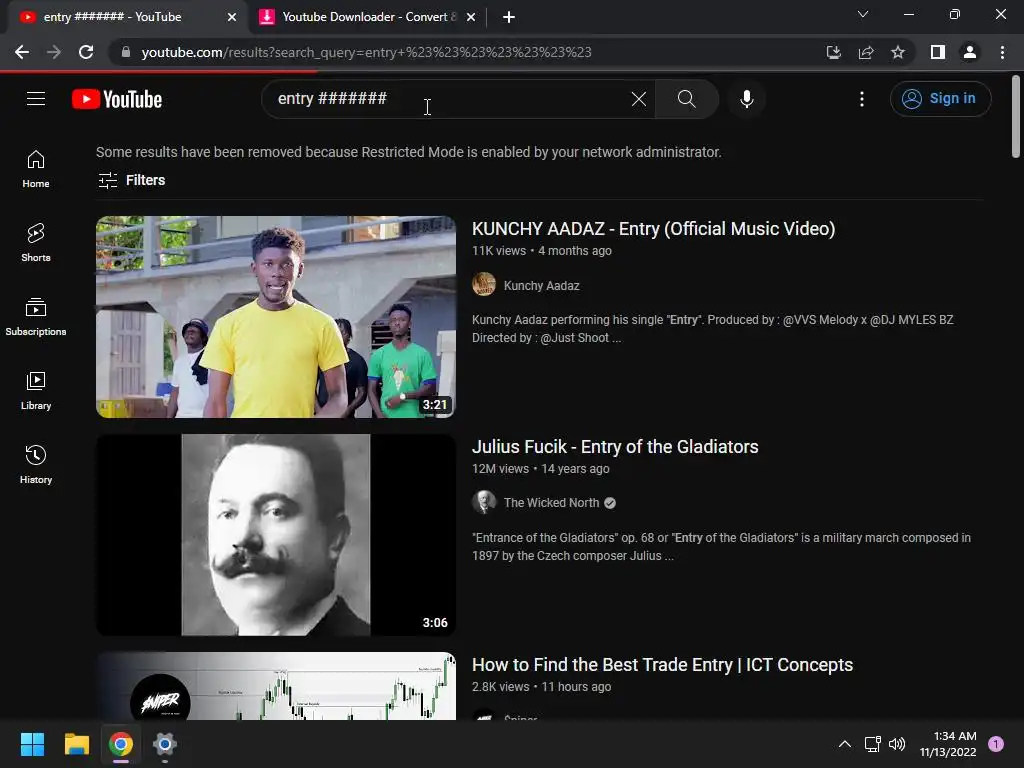Open Library in the sidebar
The width and height of the screenshot is (1024, 768).
pos(36,391)
